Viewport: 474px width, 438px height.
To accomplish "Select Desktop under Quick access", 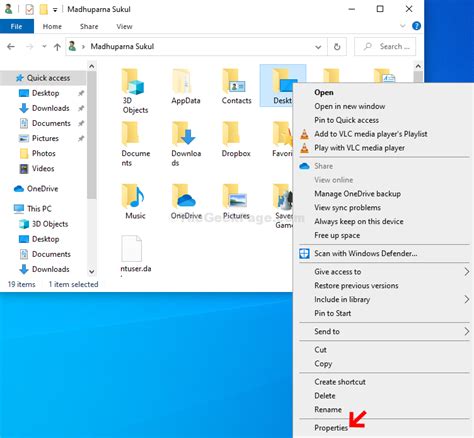I will (x=45, y=93).
